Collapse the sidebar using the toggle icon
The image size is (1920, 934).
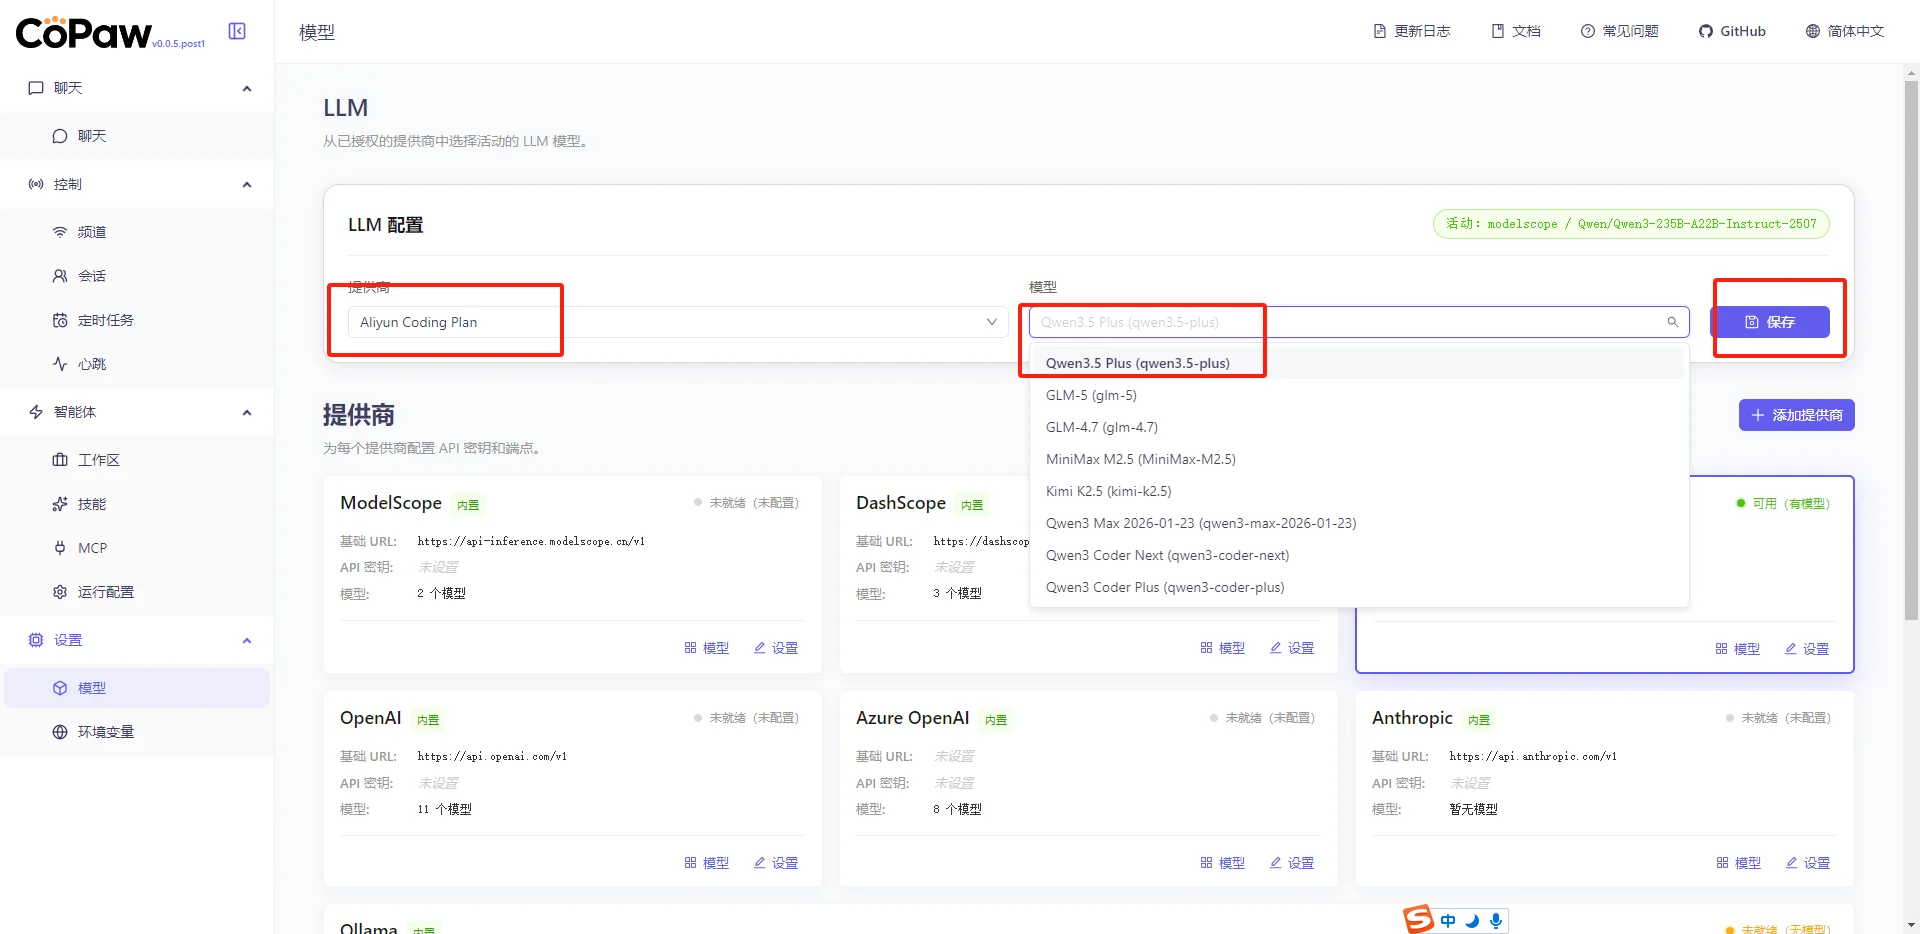(237, 31)
